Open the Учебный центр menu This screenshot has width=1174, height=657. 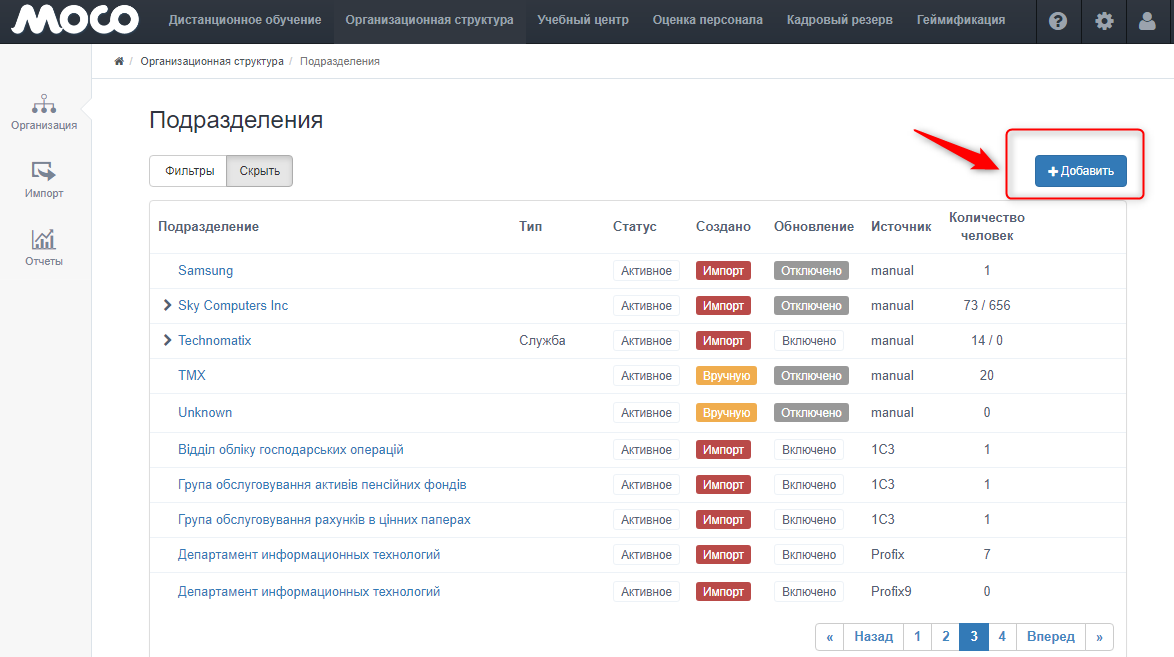pyautogui.click(x=583, y=20)
